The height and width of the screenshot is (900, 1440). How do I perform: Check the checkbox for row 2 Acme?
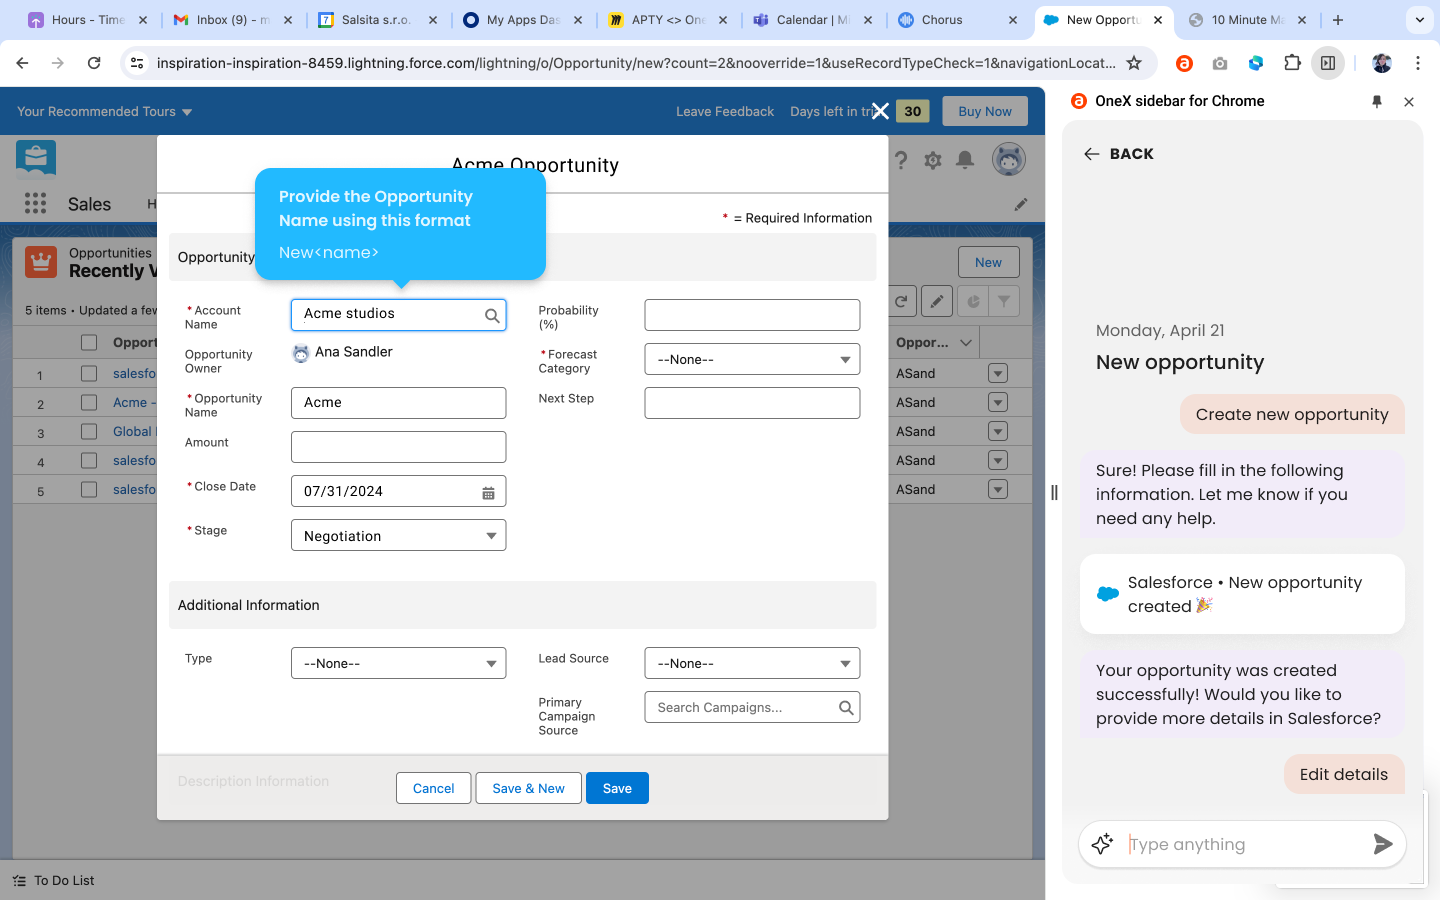click(89, 402)
